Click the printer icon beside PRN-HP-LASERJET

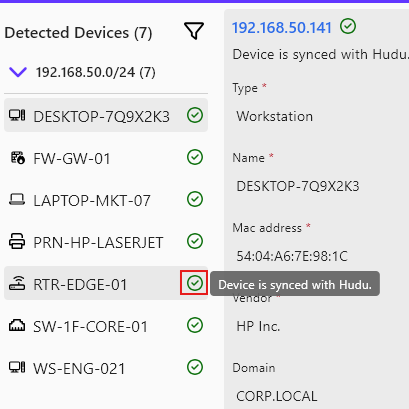click(17, 241)
